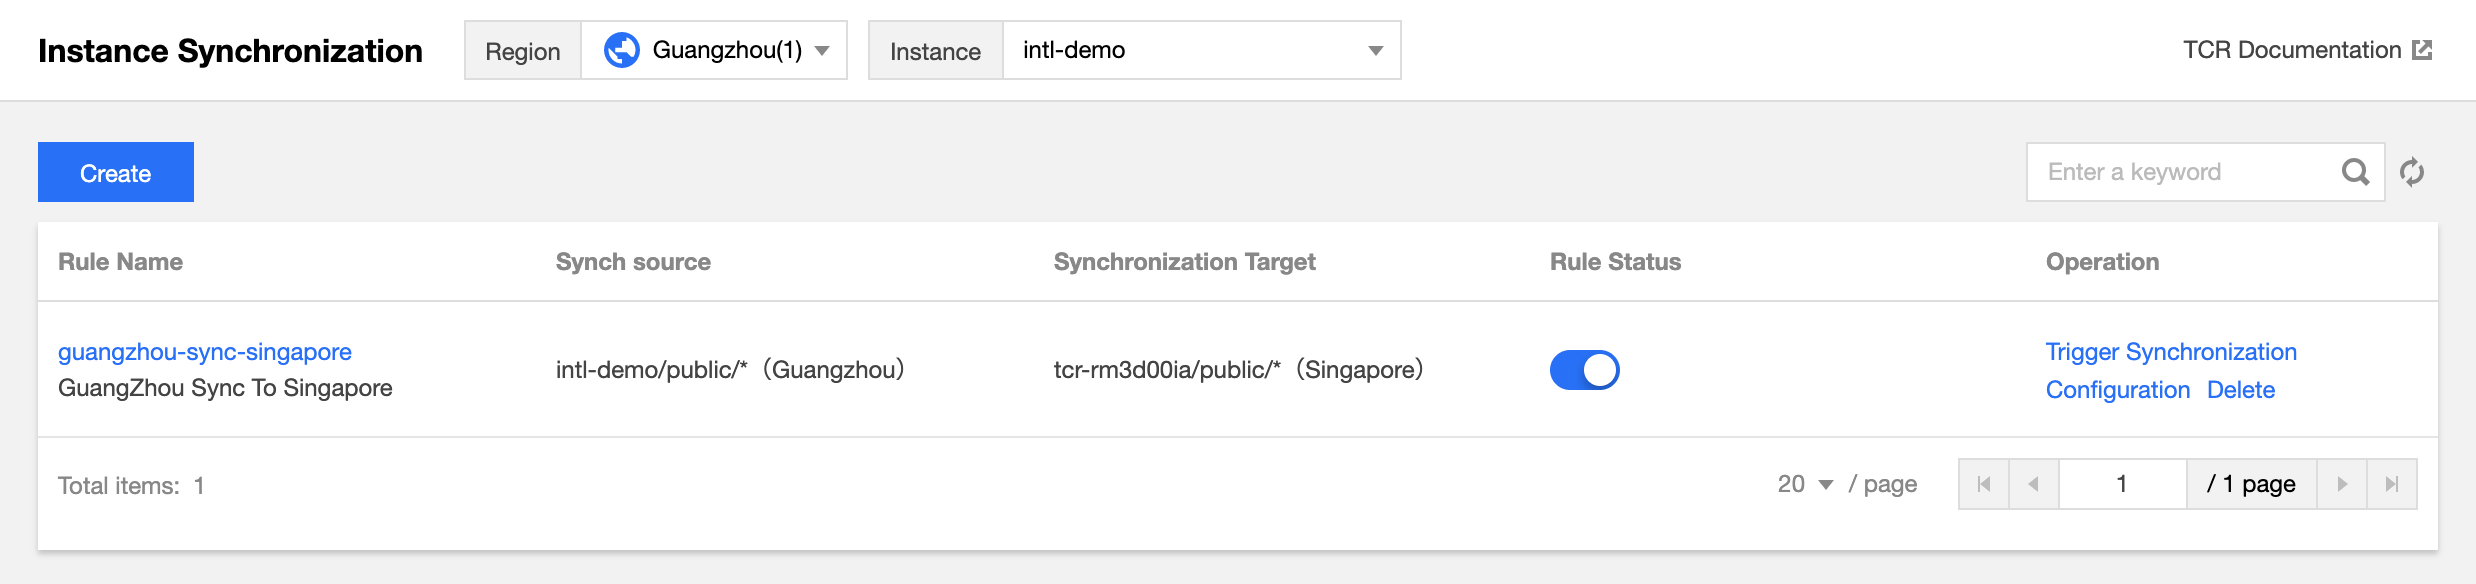This screenshot has height=584, width=2476.
Task: Go to the next page
Action: (x=2342, y=484)
